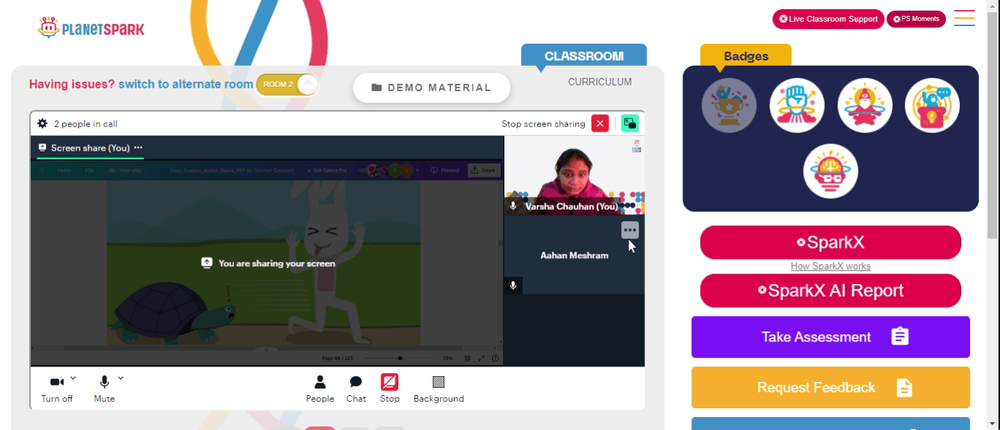Image resolution: width=1000 pixels, height=430 pixels.
Task: Open Screen share (You) three-dots options
Action: (138, 147)
